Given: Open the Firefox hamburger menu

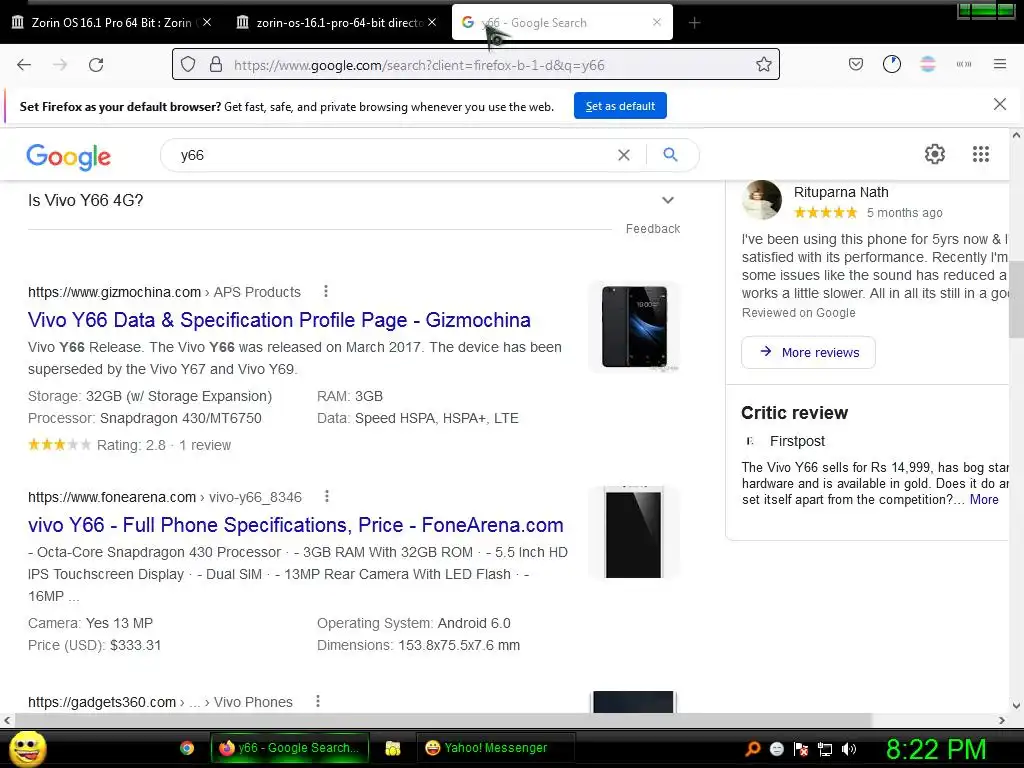Looking at the screenshot, I should click(x=1000, y=64).
